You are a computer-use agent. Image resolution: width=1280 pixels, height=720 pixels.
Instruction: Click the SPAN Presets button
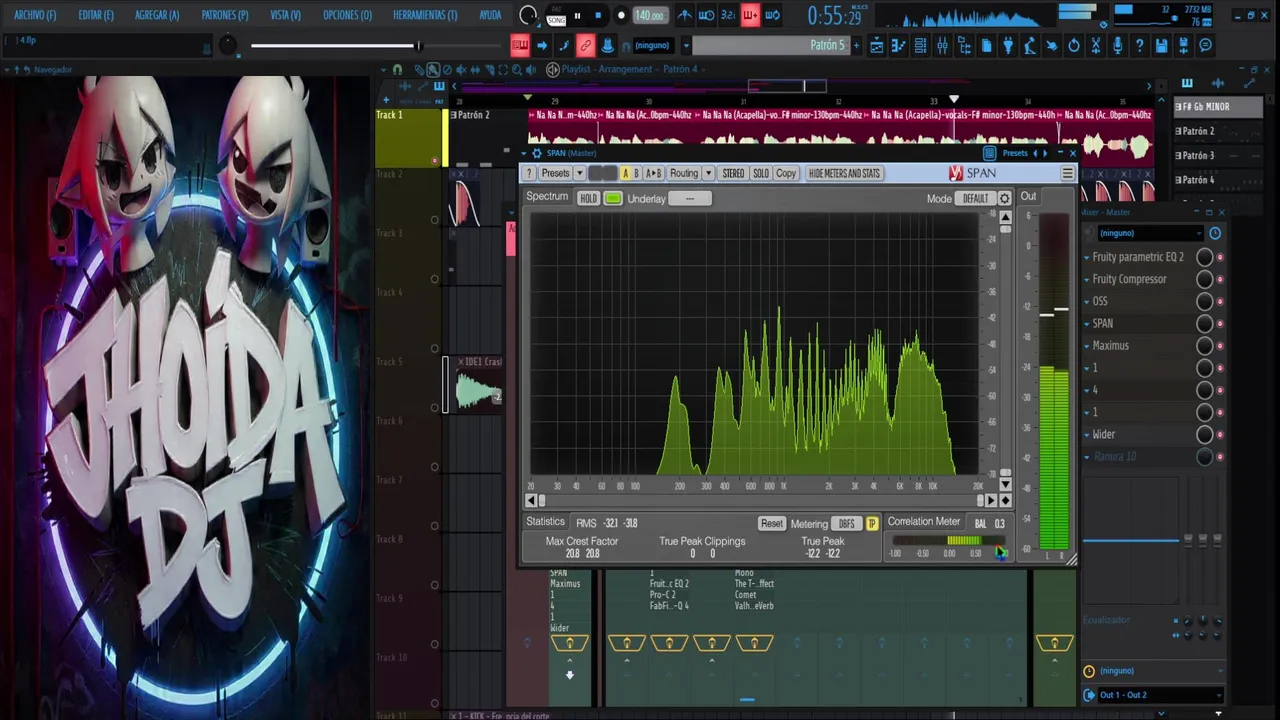click(x=555, y=173)
